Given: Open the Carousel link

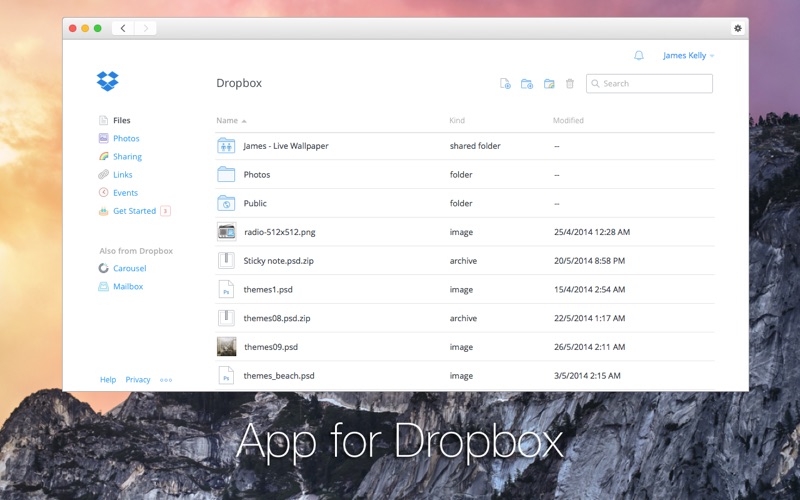Looking at the screenshot, I should pos(129,268).
